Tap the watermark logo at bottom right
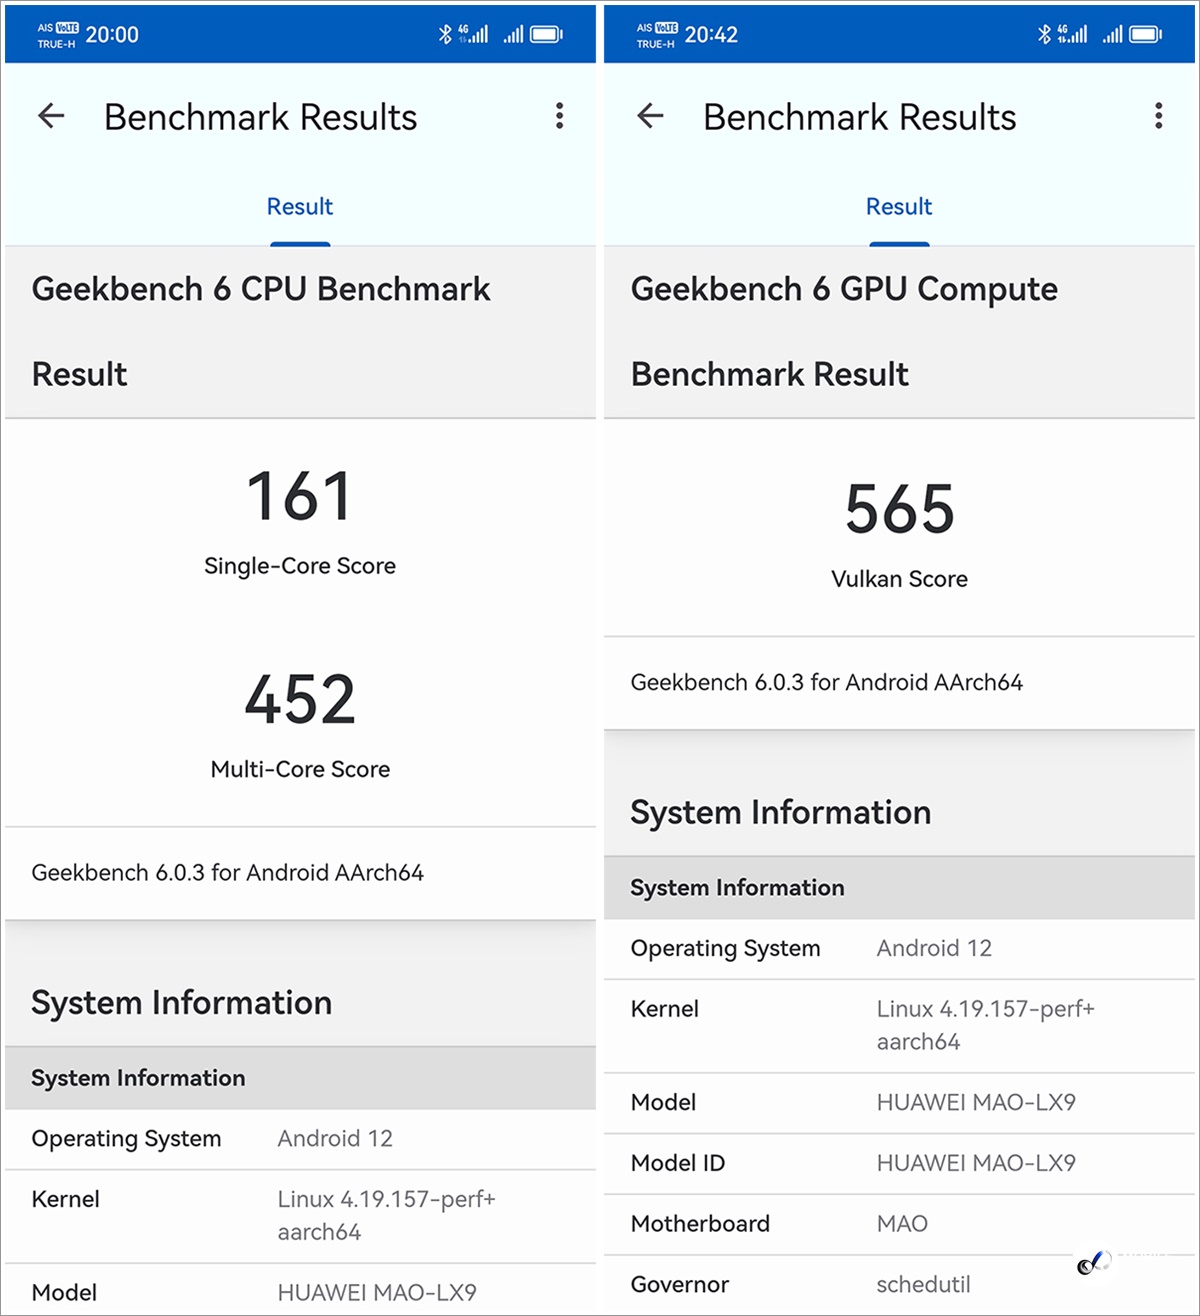 tap(1094, 1262)
